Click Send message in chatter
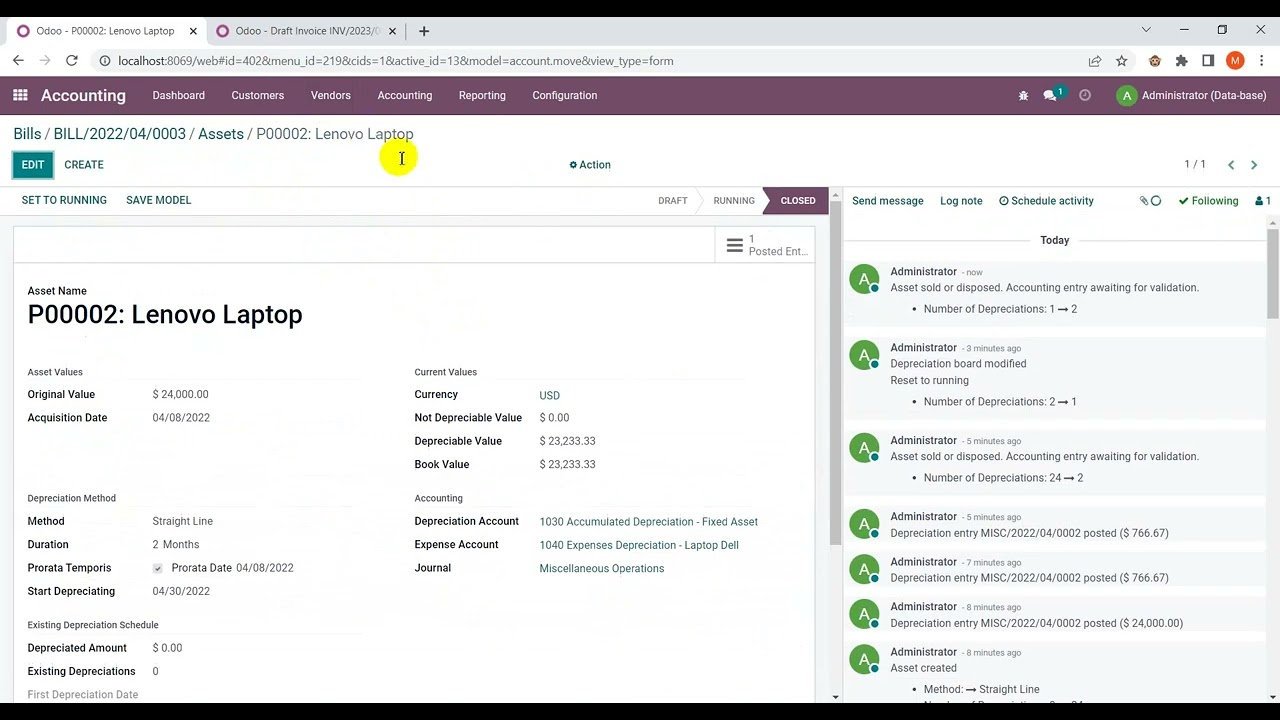 (x=888, y=201)
